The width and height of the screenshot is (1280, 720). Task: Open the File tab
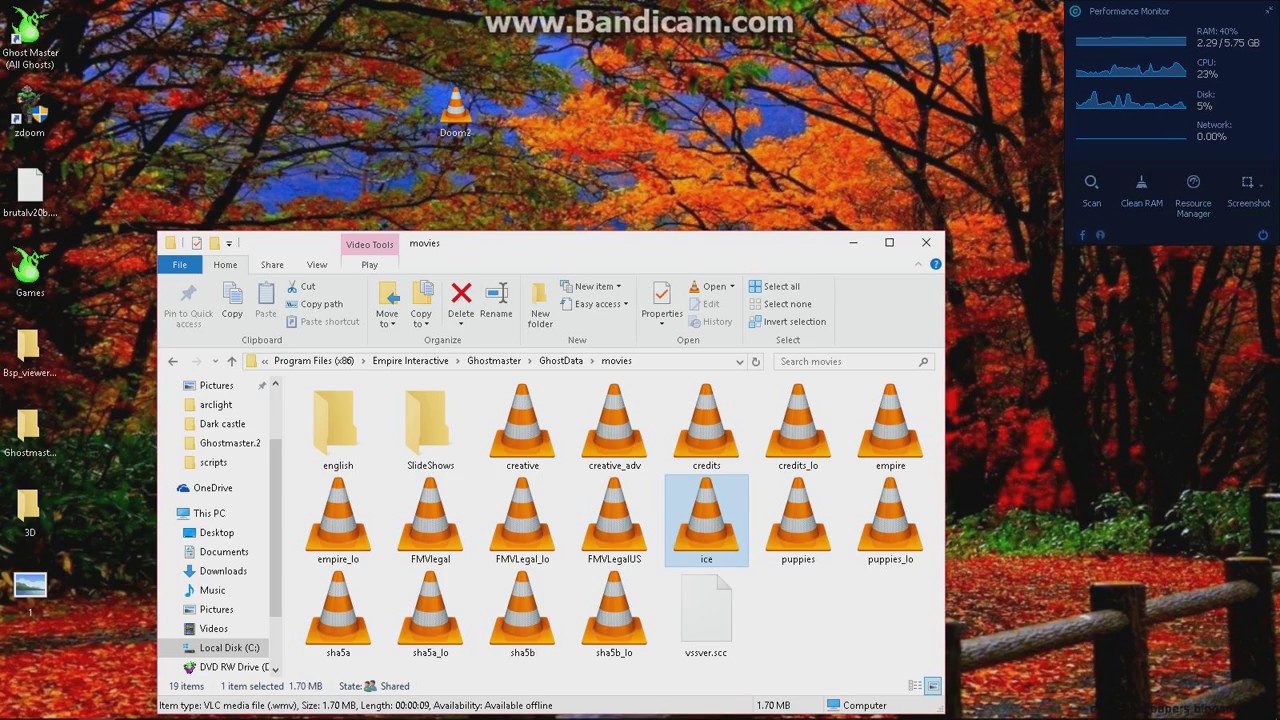180,265
